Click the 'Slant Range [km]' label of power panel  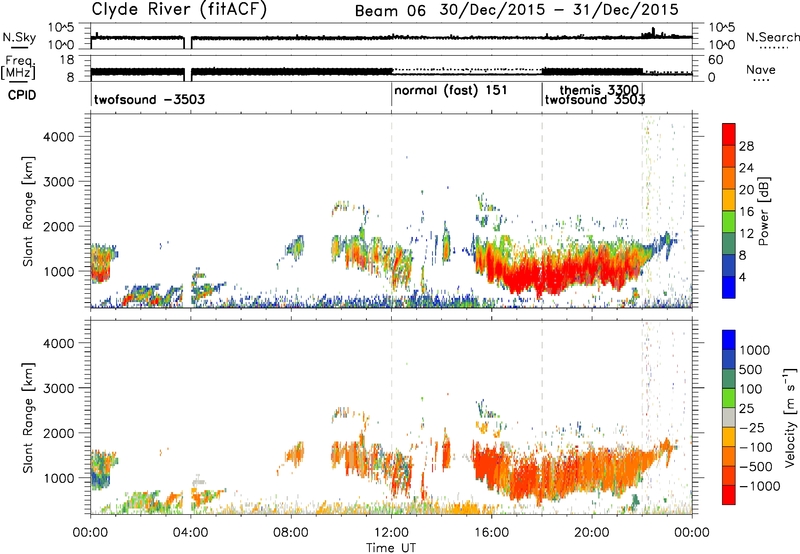tap(28, 211)
